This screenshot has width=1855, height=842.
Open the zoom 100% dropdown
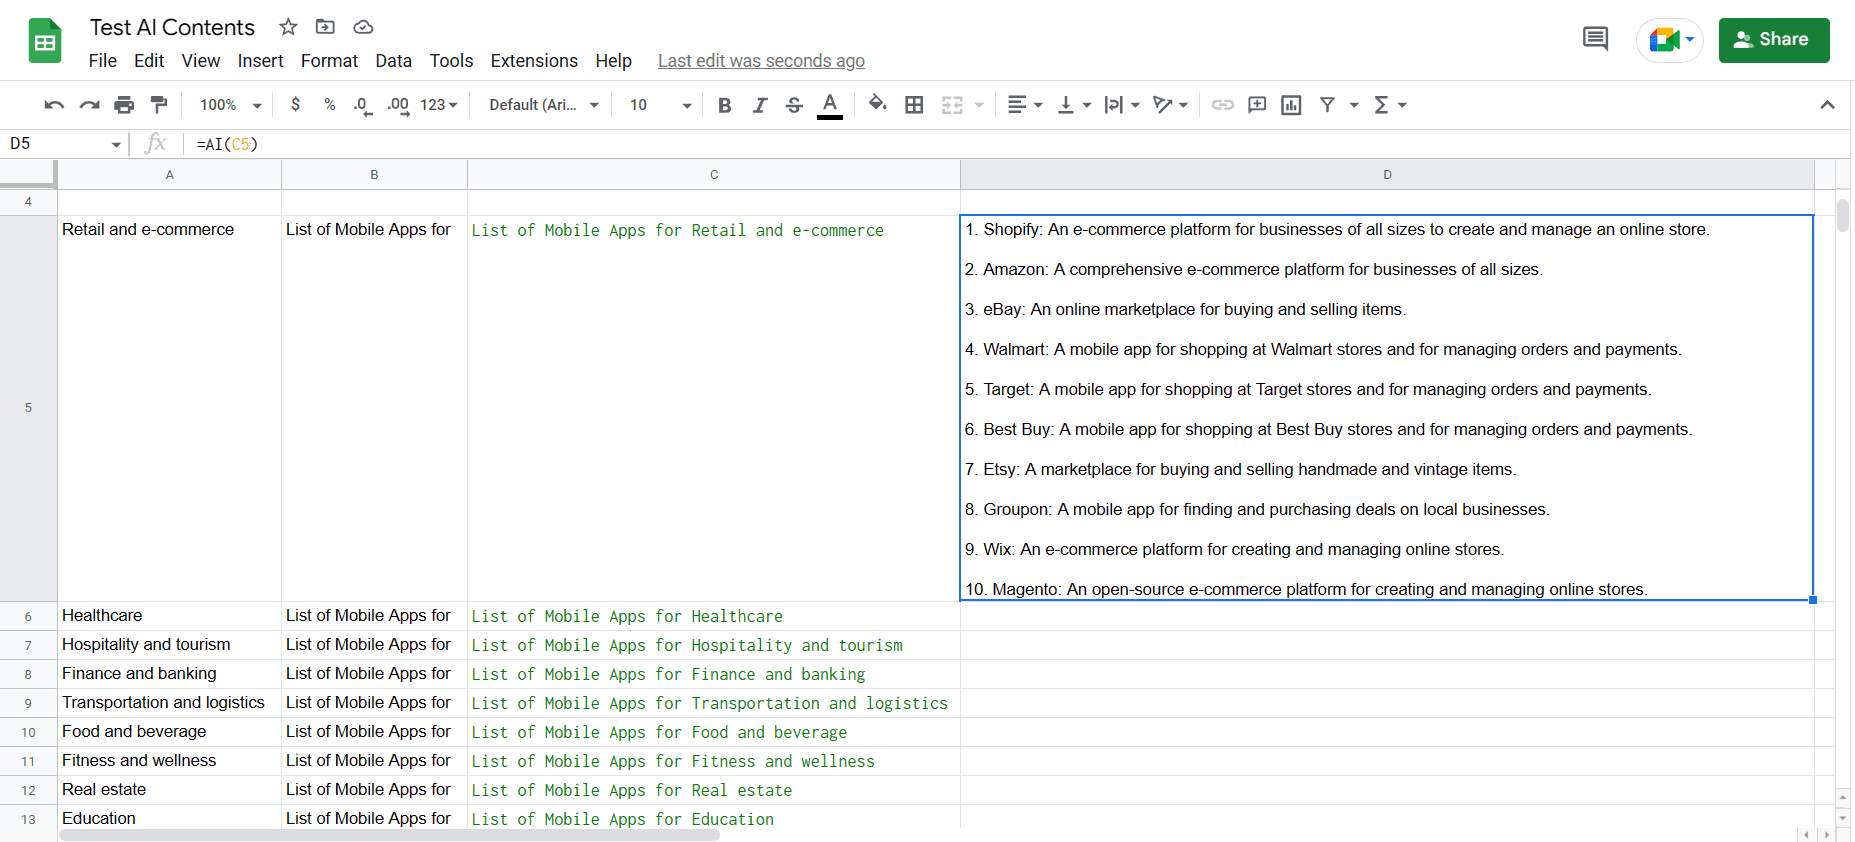point(230,105)
